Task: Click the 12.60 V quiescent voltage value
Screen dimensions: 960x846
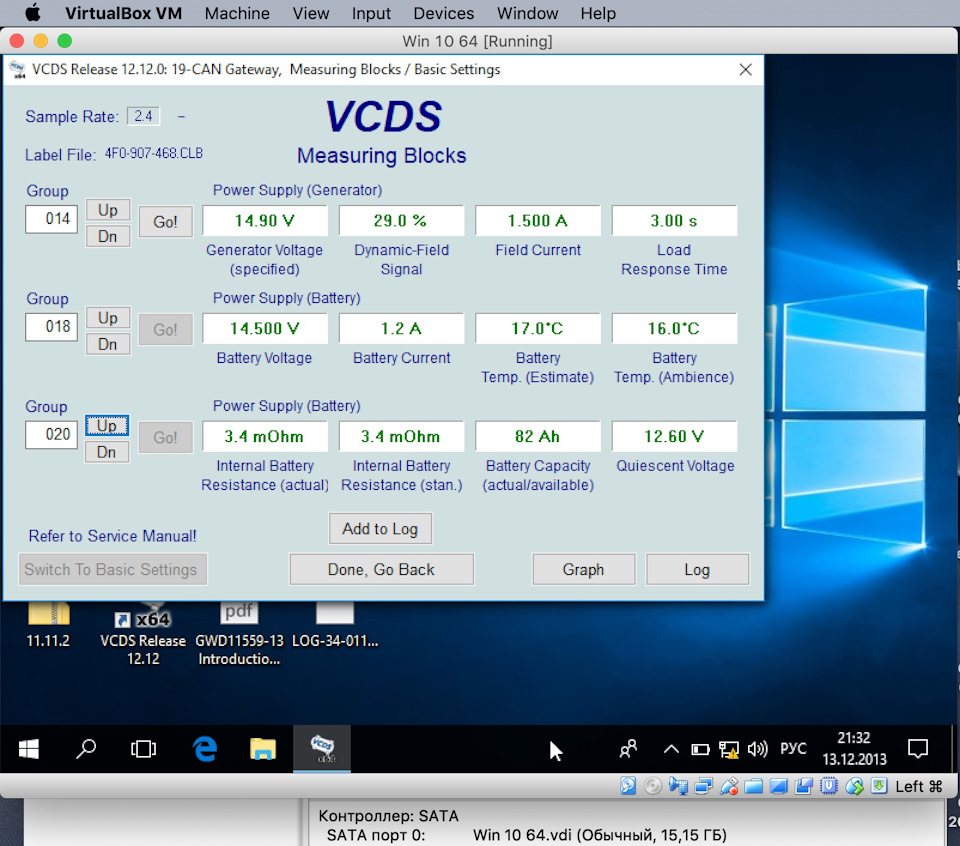Action: click(x=674, y=436)
